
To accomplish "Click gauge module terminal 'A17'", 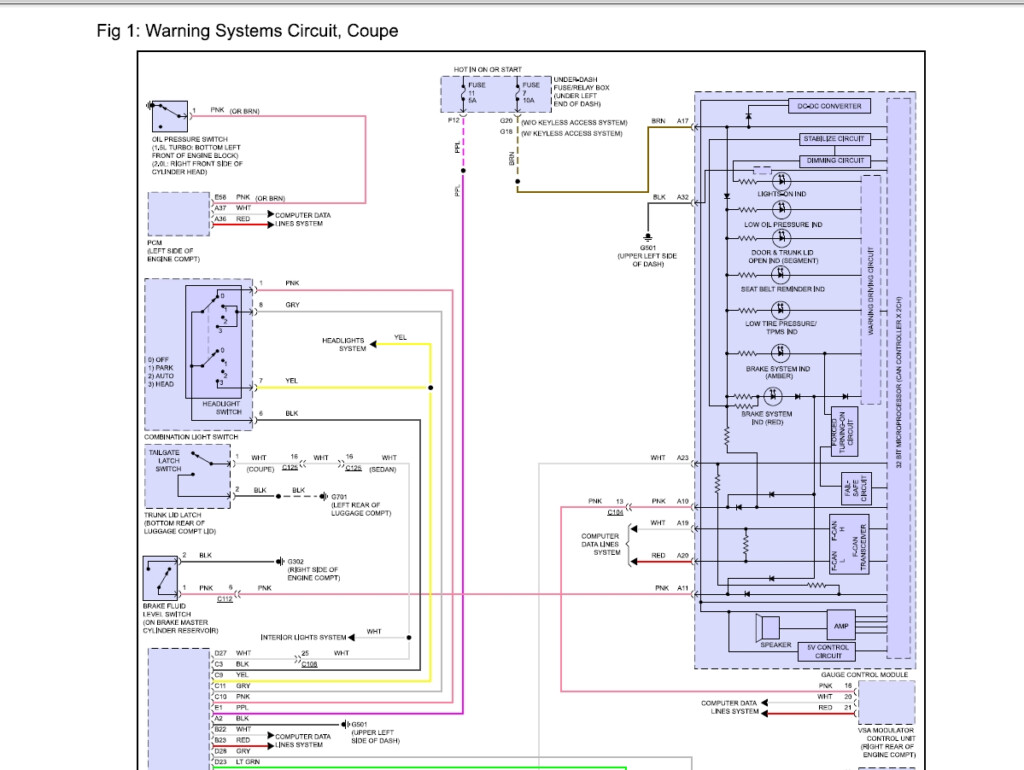I will coord(682,121).
